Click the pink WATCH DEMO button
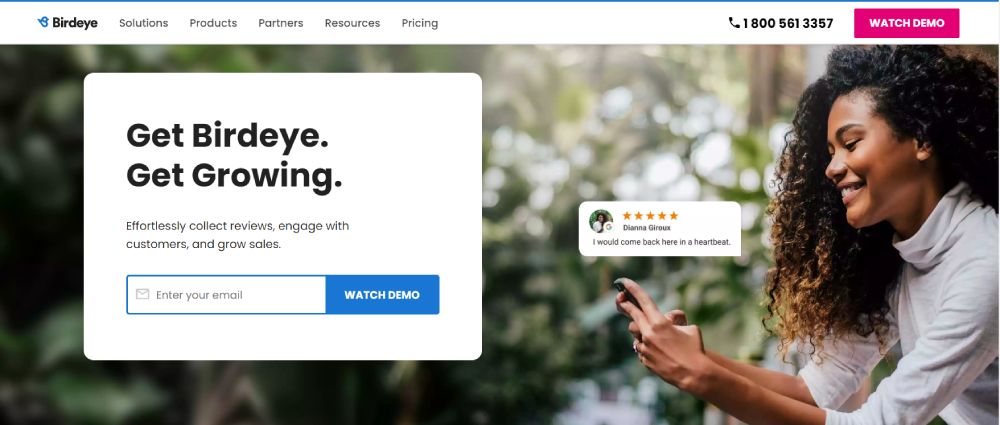The image size is (1000, 425). click(906, 23)
